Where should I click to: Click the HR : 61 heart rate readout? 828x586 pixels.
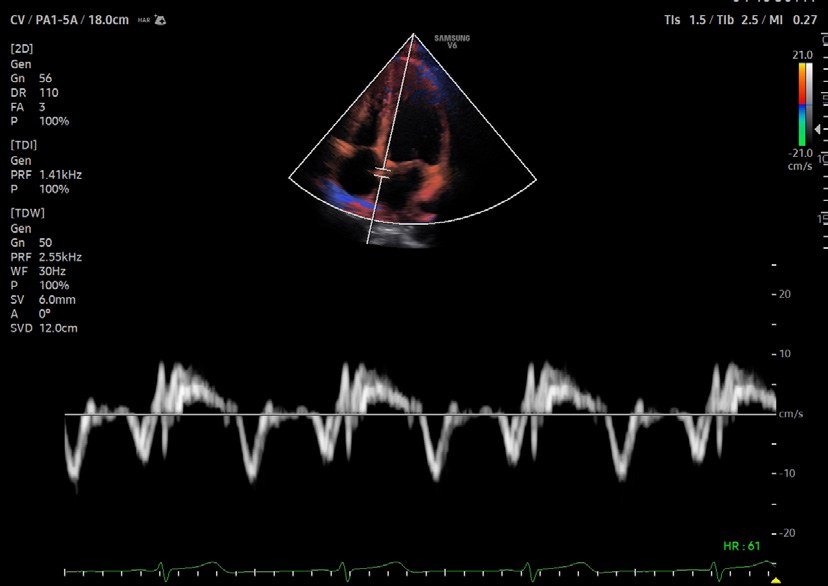741,546
